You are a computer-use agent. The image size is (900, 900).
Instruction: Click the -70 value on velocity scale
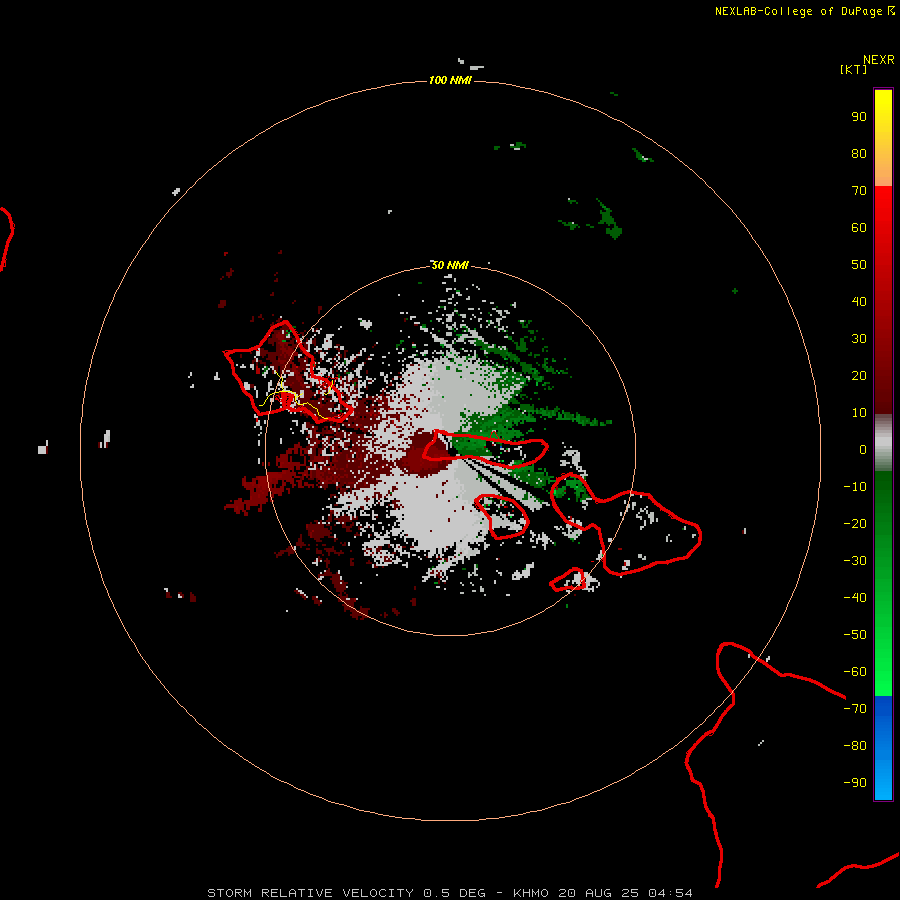click(855, 709)
